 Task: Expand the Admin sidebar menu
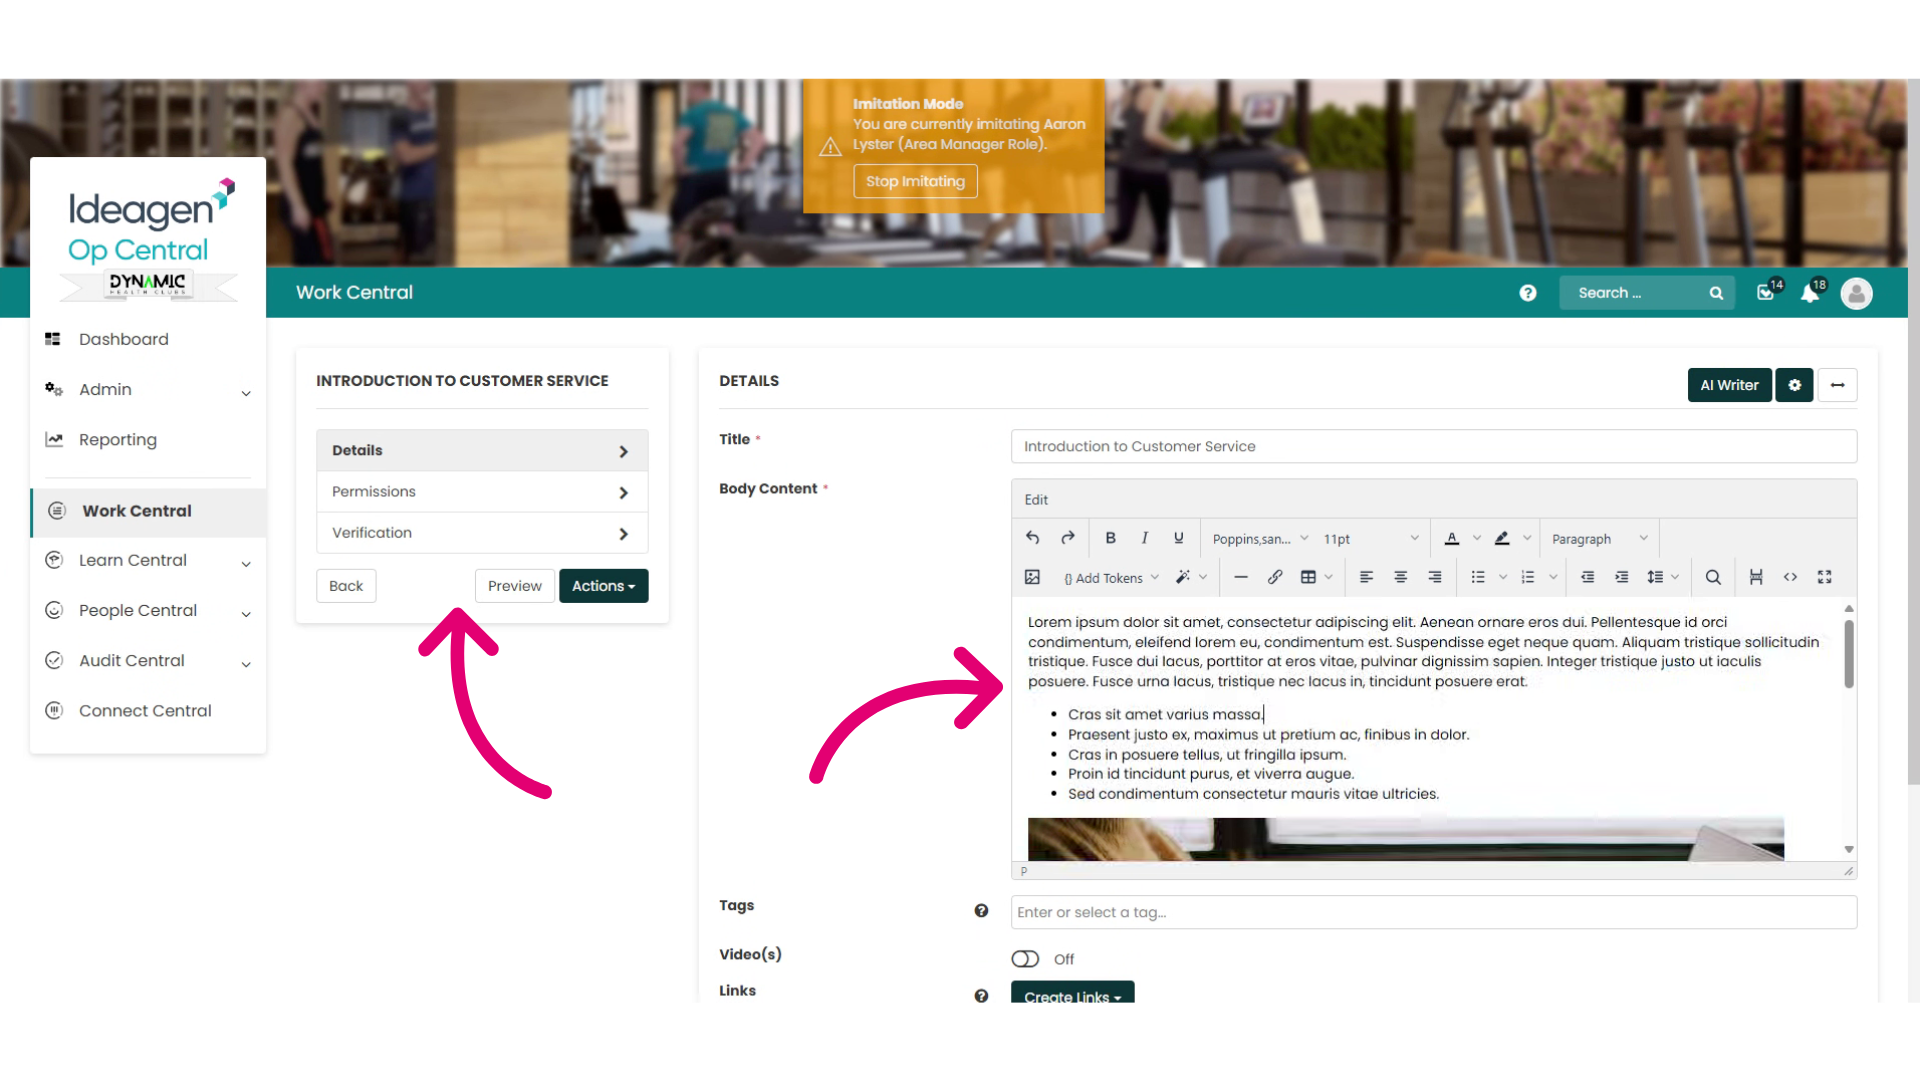click(148, 389)
